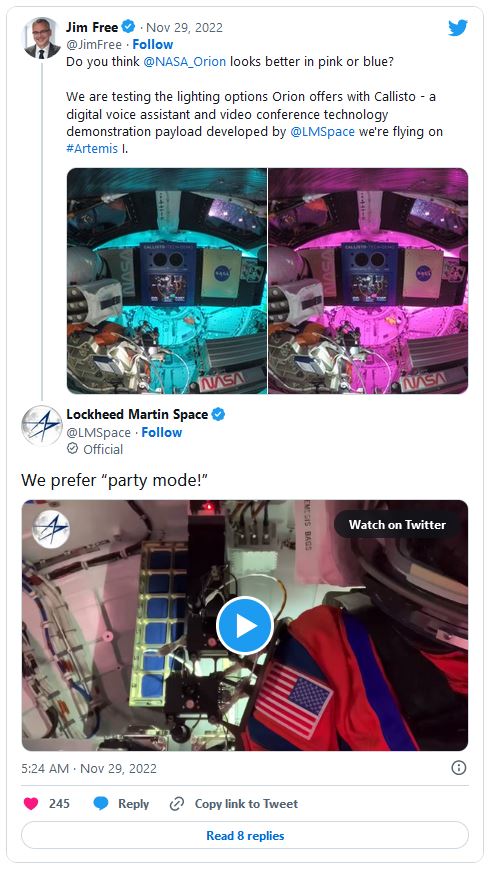Click the 5:24 AM Nov 29, 2022 timestamp
Screen dimensions: 492x871
coord(89,768)
